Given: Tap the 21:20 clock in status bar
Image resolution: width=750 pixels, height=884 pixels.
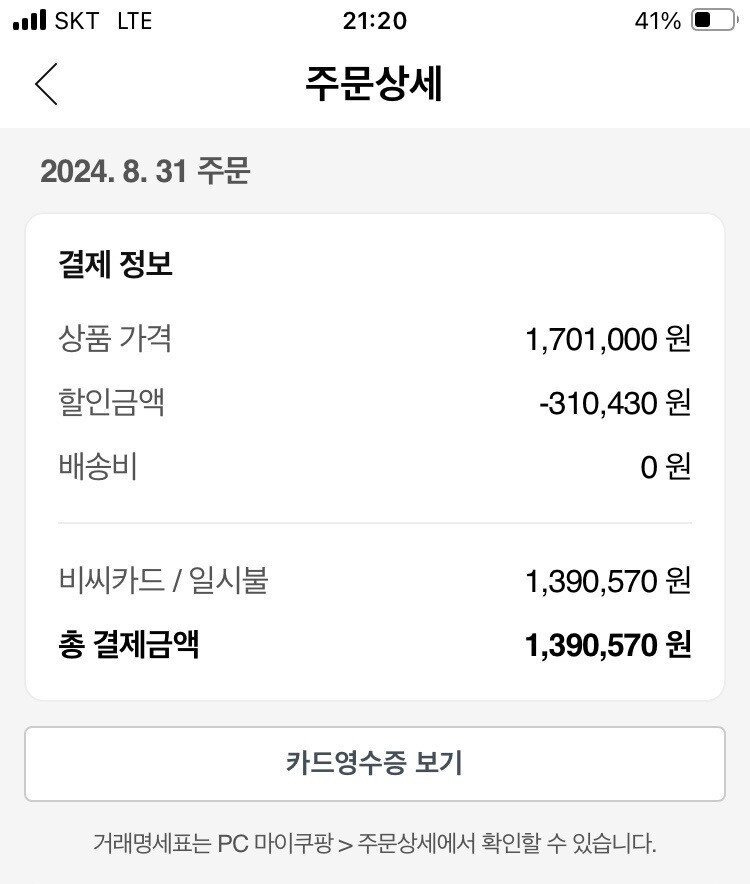Looking at the screenshot, I should pyautogui.click(x=374, y=21).
